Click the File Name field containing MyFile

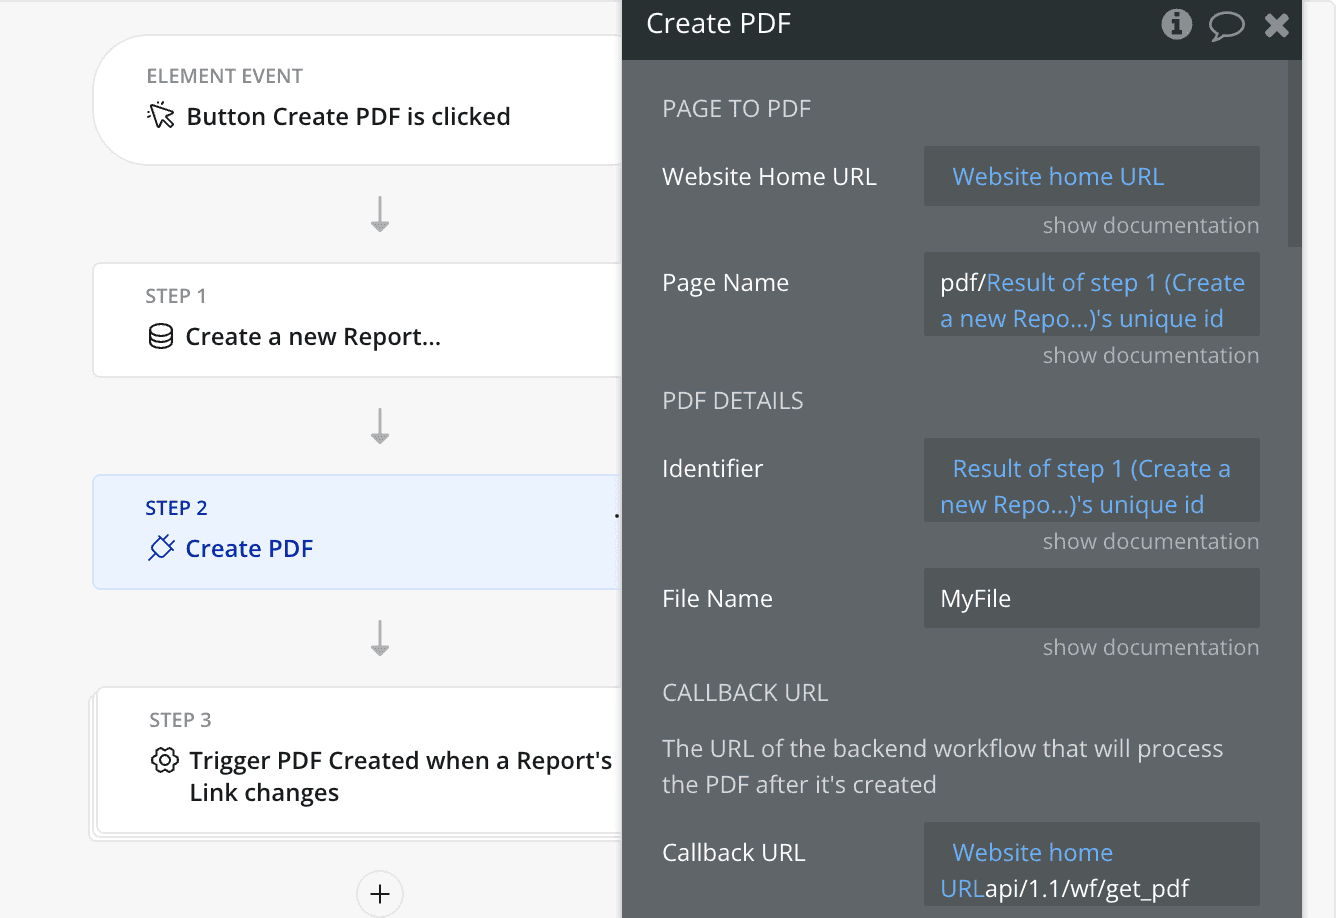pyautogui.click(x=1090, y=598)
